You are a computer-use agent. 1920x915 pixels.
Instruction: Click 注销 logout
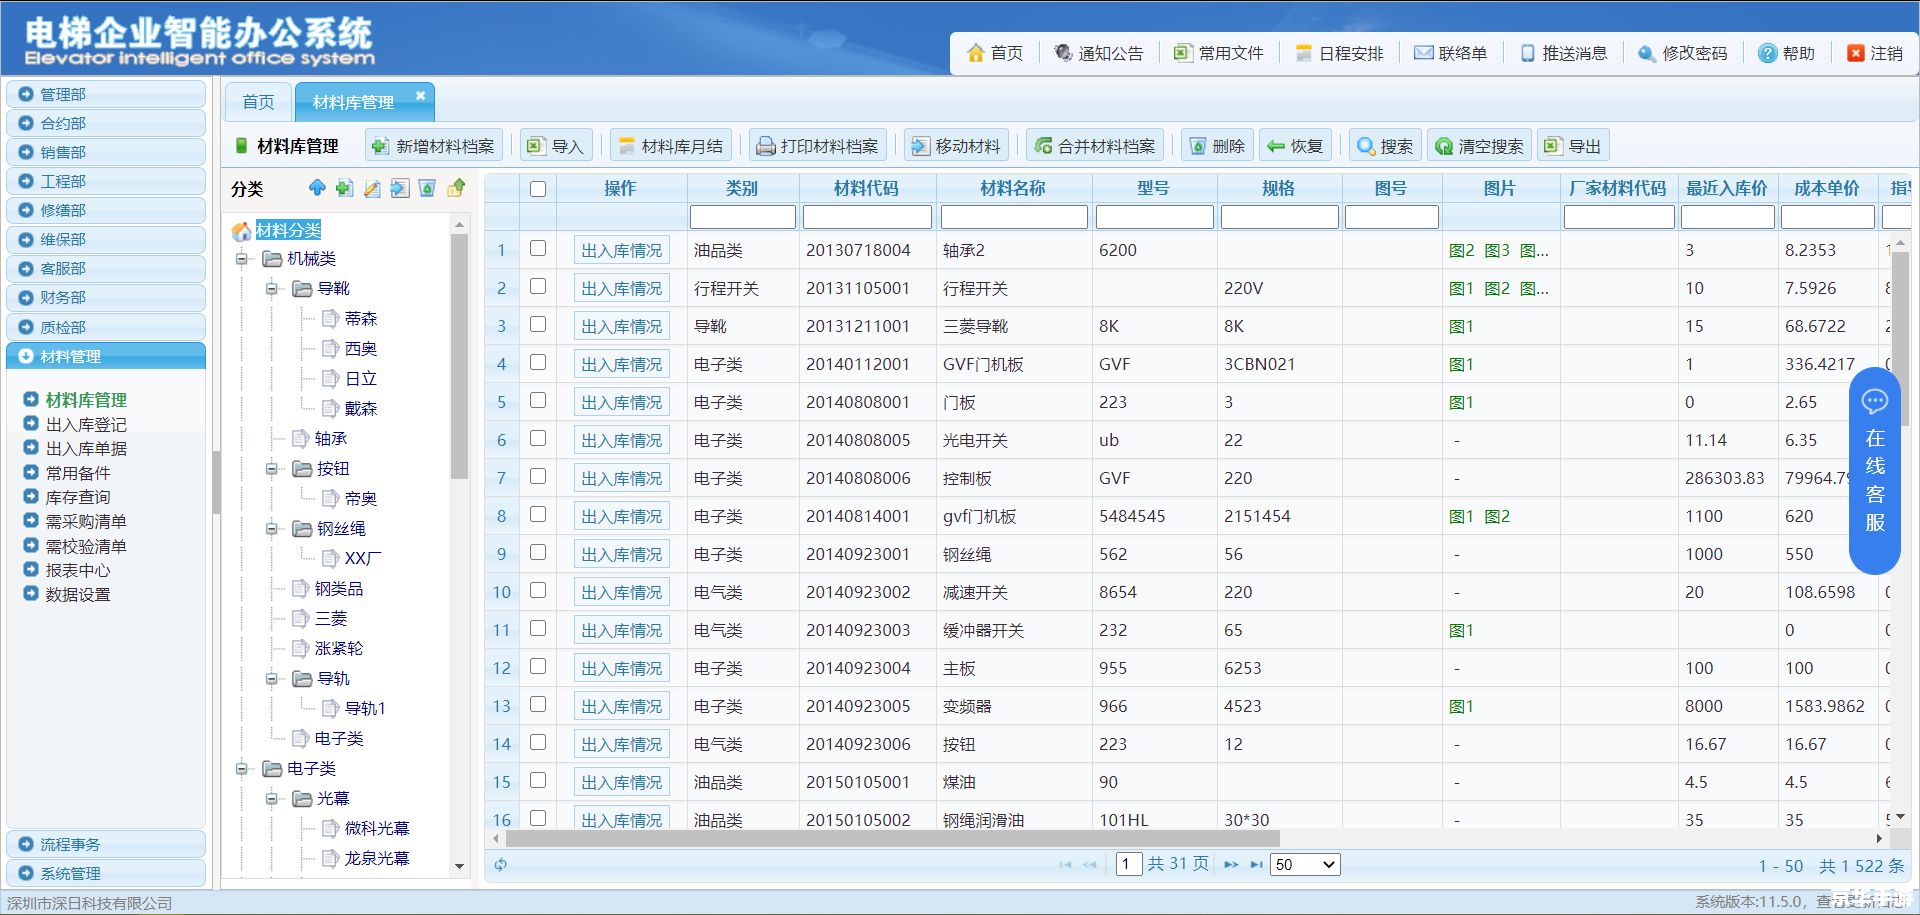coord(1875,53)
